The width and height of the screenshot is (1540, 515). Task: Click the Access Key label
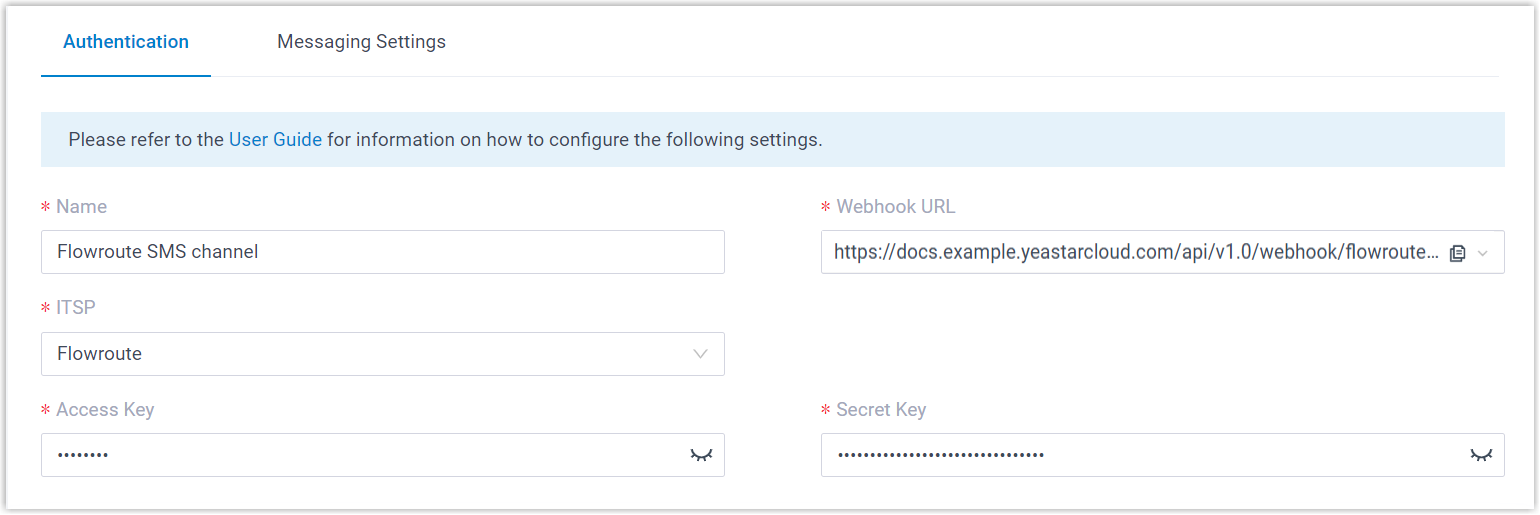[x=105, y=410]
